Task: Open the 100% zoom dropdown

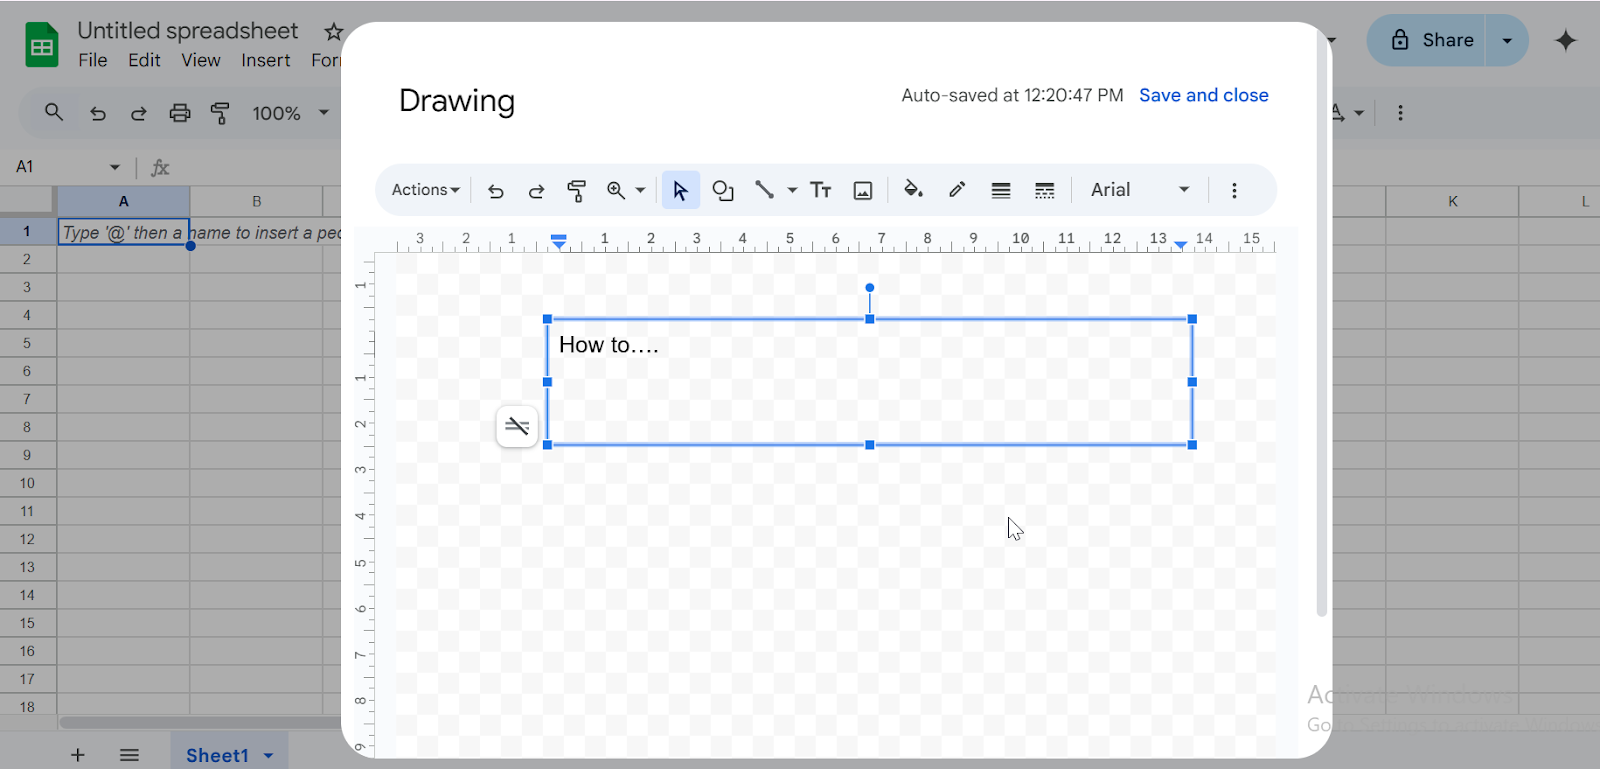Action: pyautogui.click(x=290, y=113)
